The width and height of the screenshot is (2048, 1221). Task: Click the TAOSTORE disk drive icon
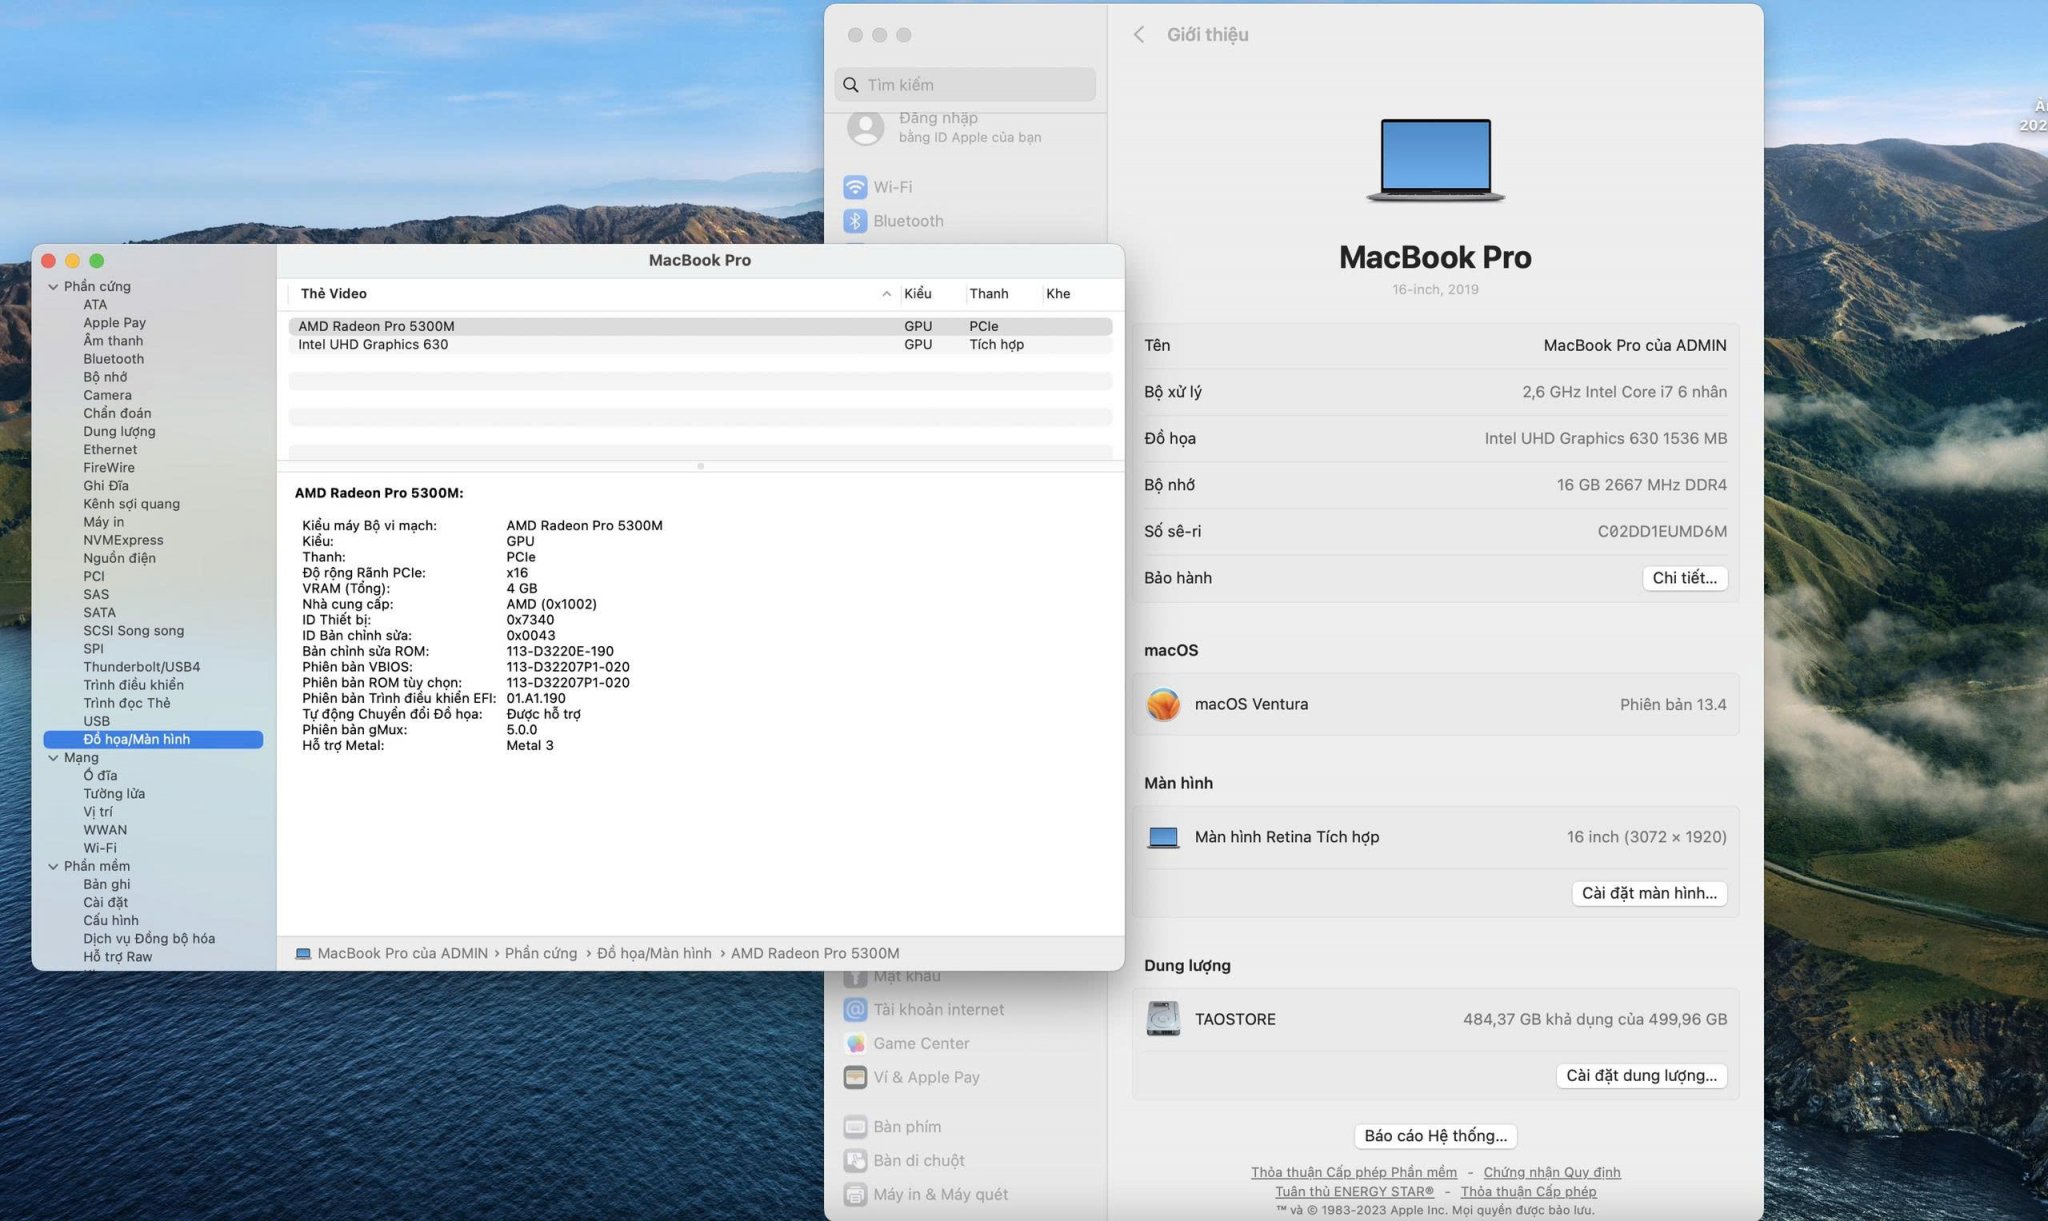[x=1163, y=1020]
